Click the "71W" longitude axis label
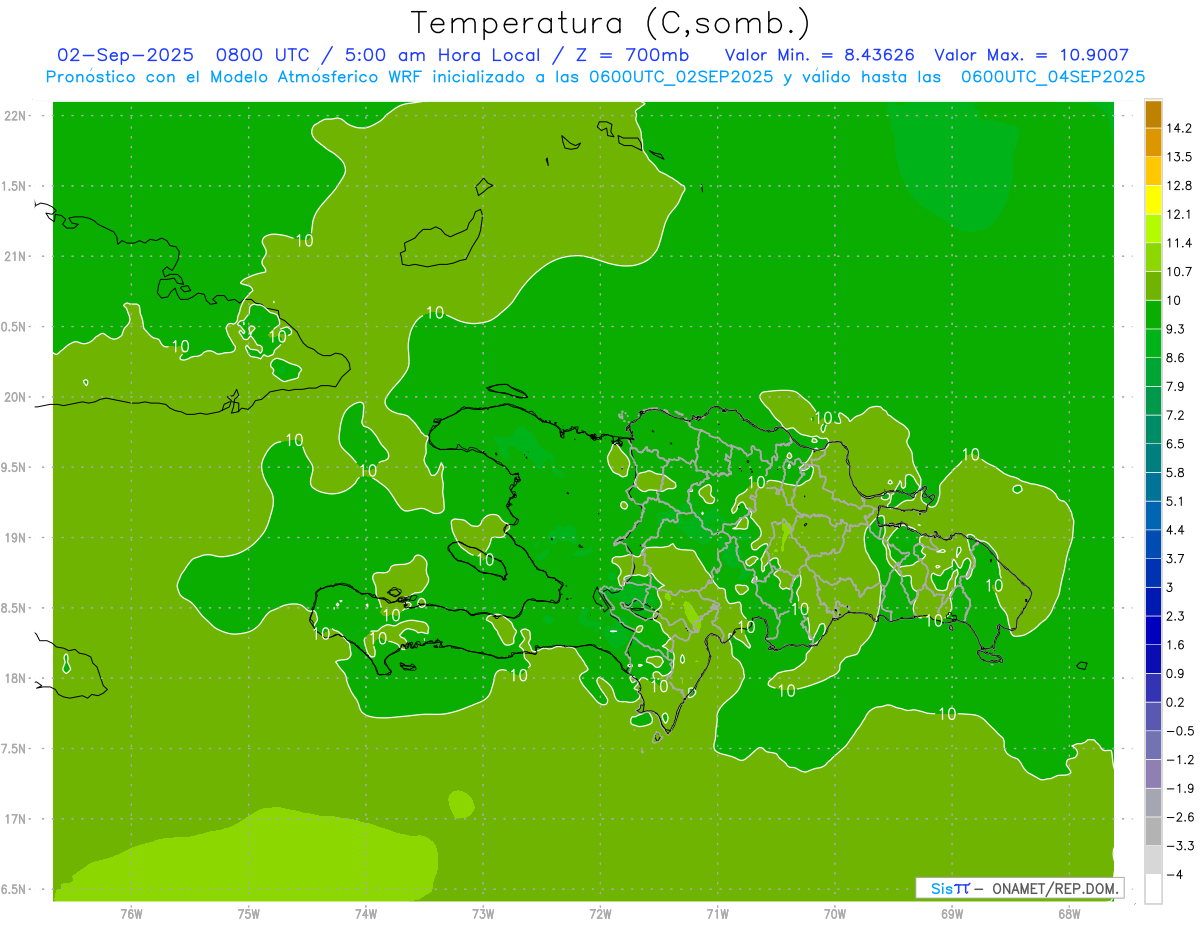 [x=717, y=914]
